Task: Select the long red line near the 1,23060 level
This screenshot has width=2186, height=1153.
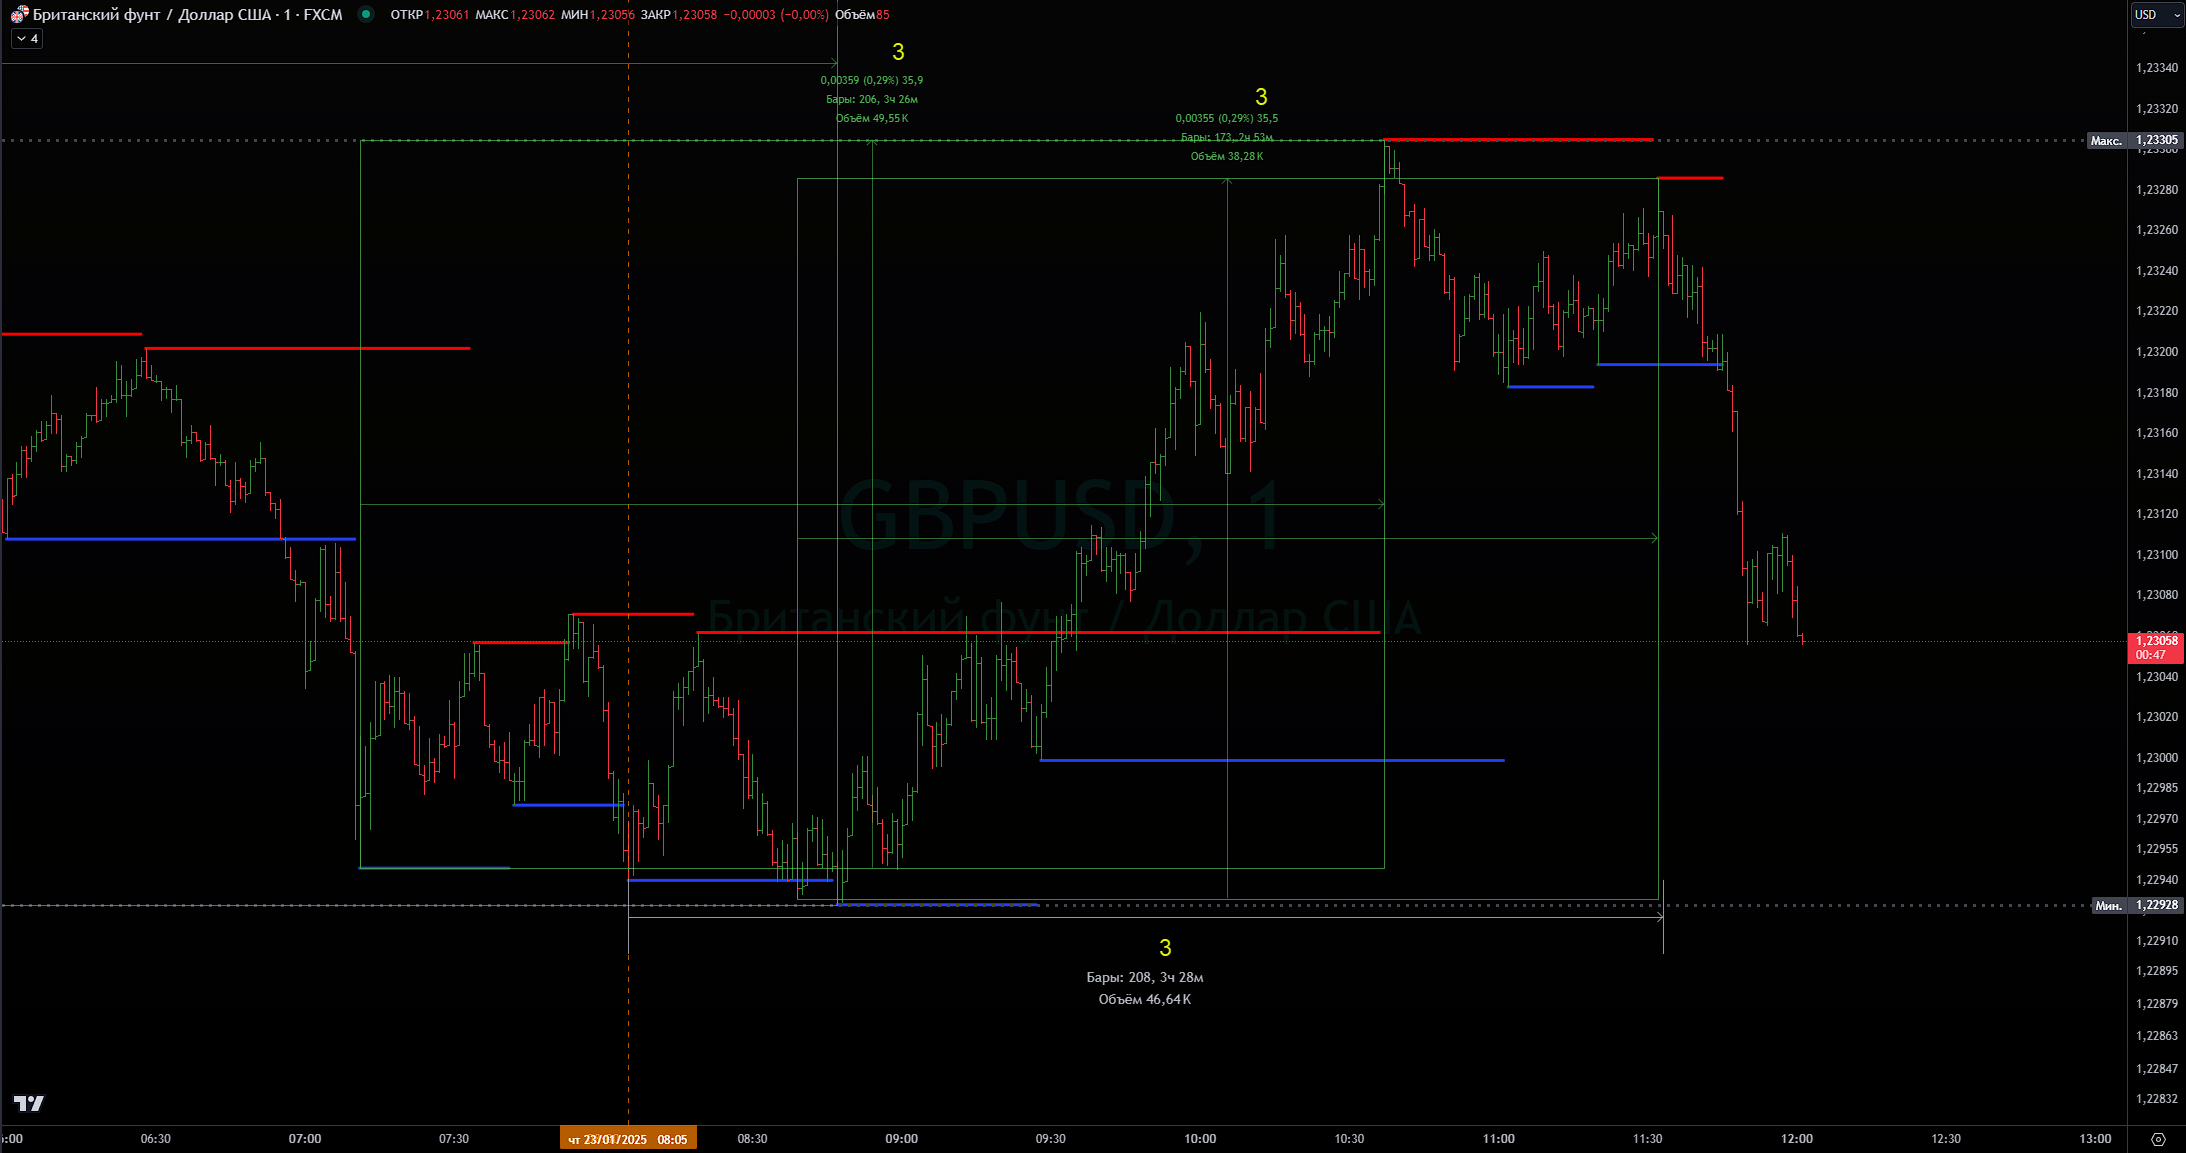Action: (1038, 632)
